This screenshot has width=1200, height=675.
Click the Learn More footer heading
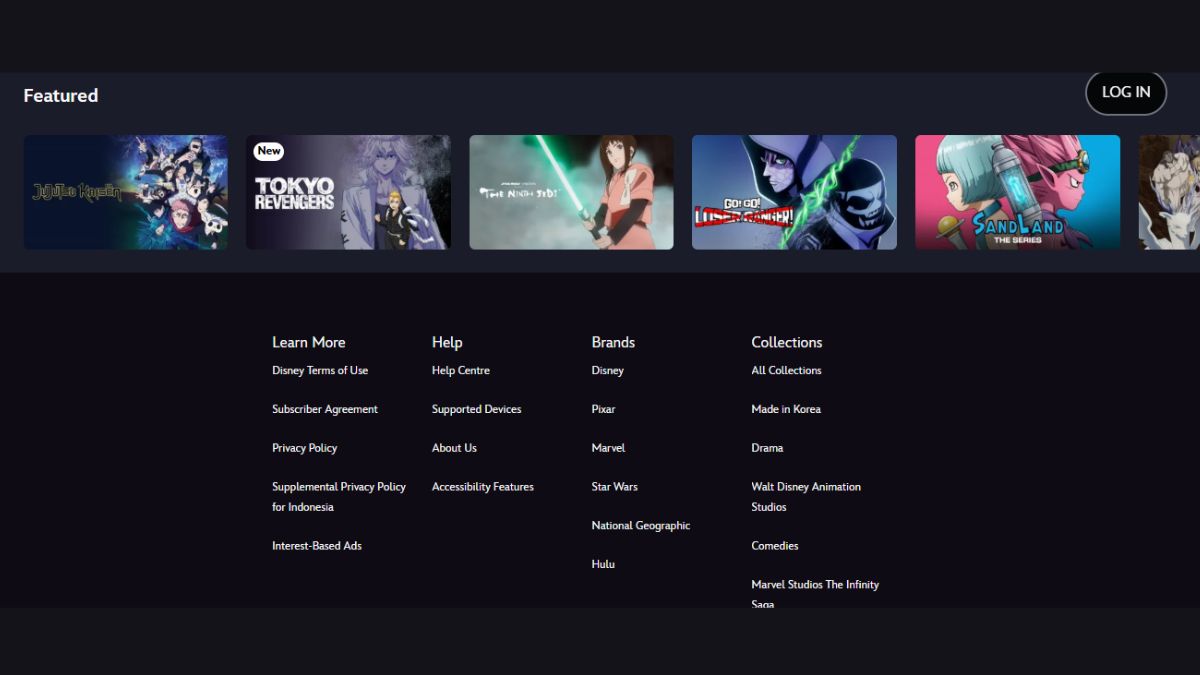[x=309, y=342]
